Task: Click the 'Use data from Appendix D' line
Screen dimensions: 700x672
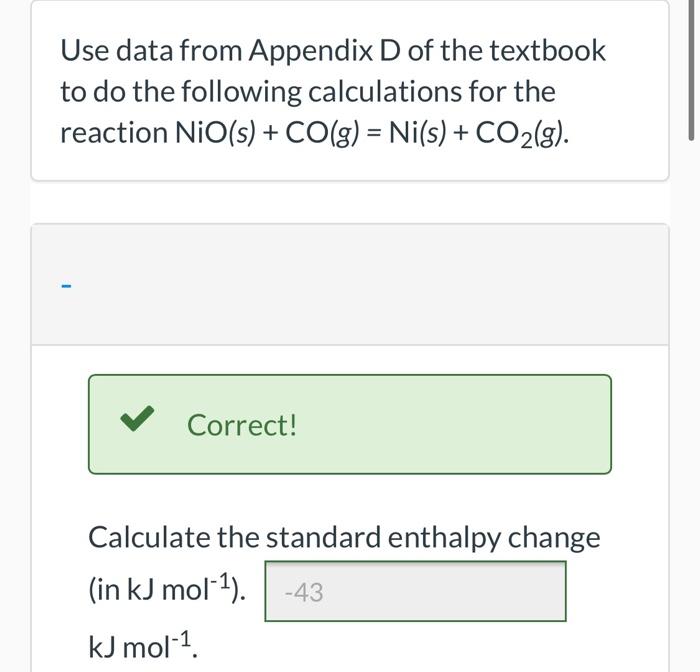Action: (x=333, y=50)
